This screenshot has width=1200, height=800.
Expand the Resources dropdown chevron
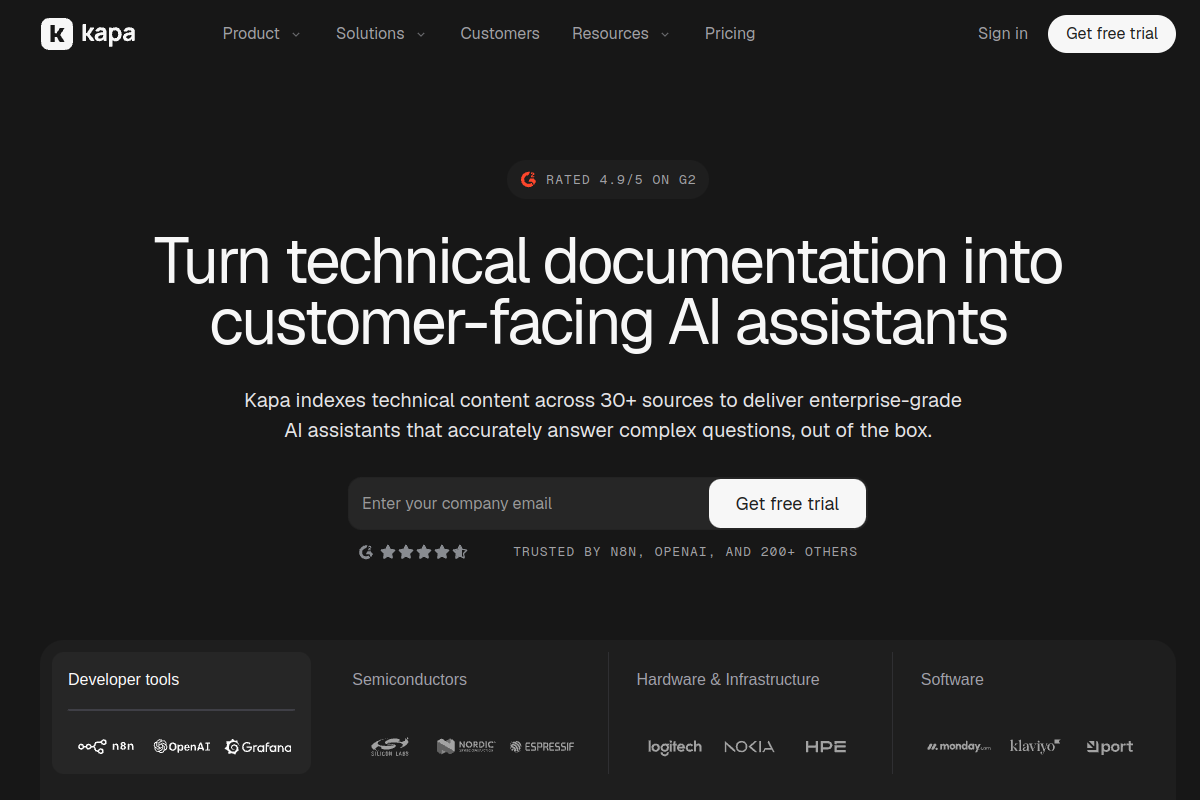point(665,34)
